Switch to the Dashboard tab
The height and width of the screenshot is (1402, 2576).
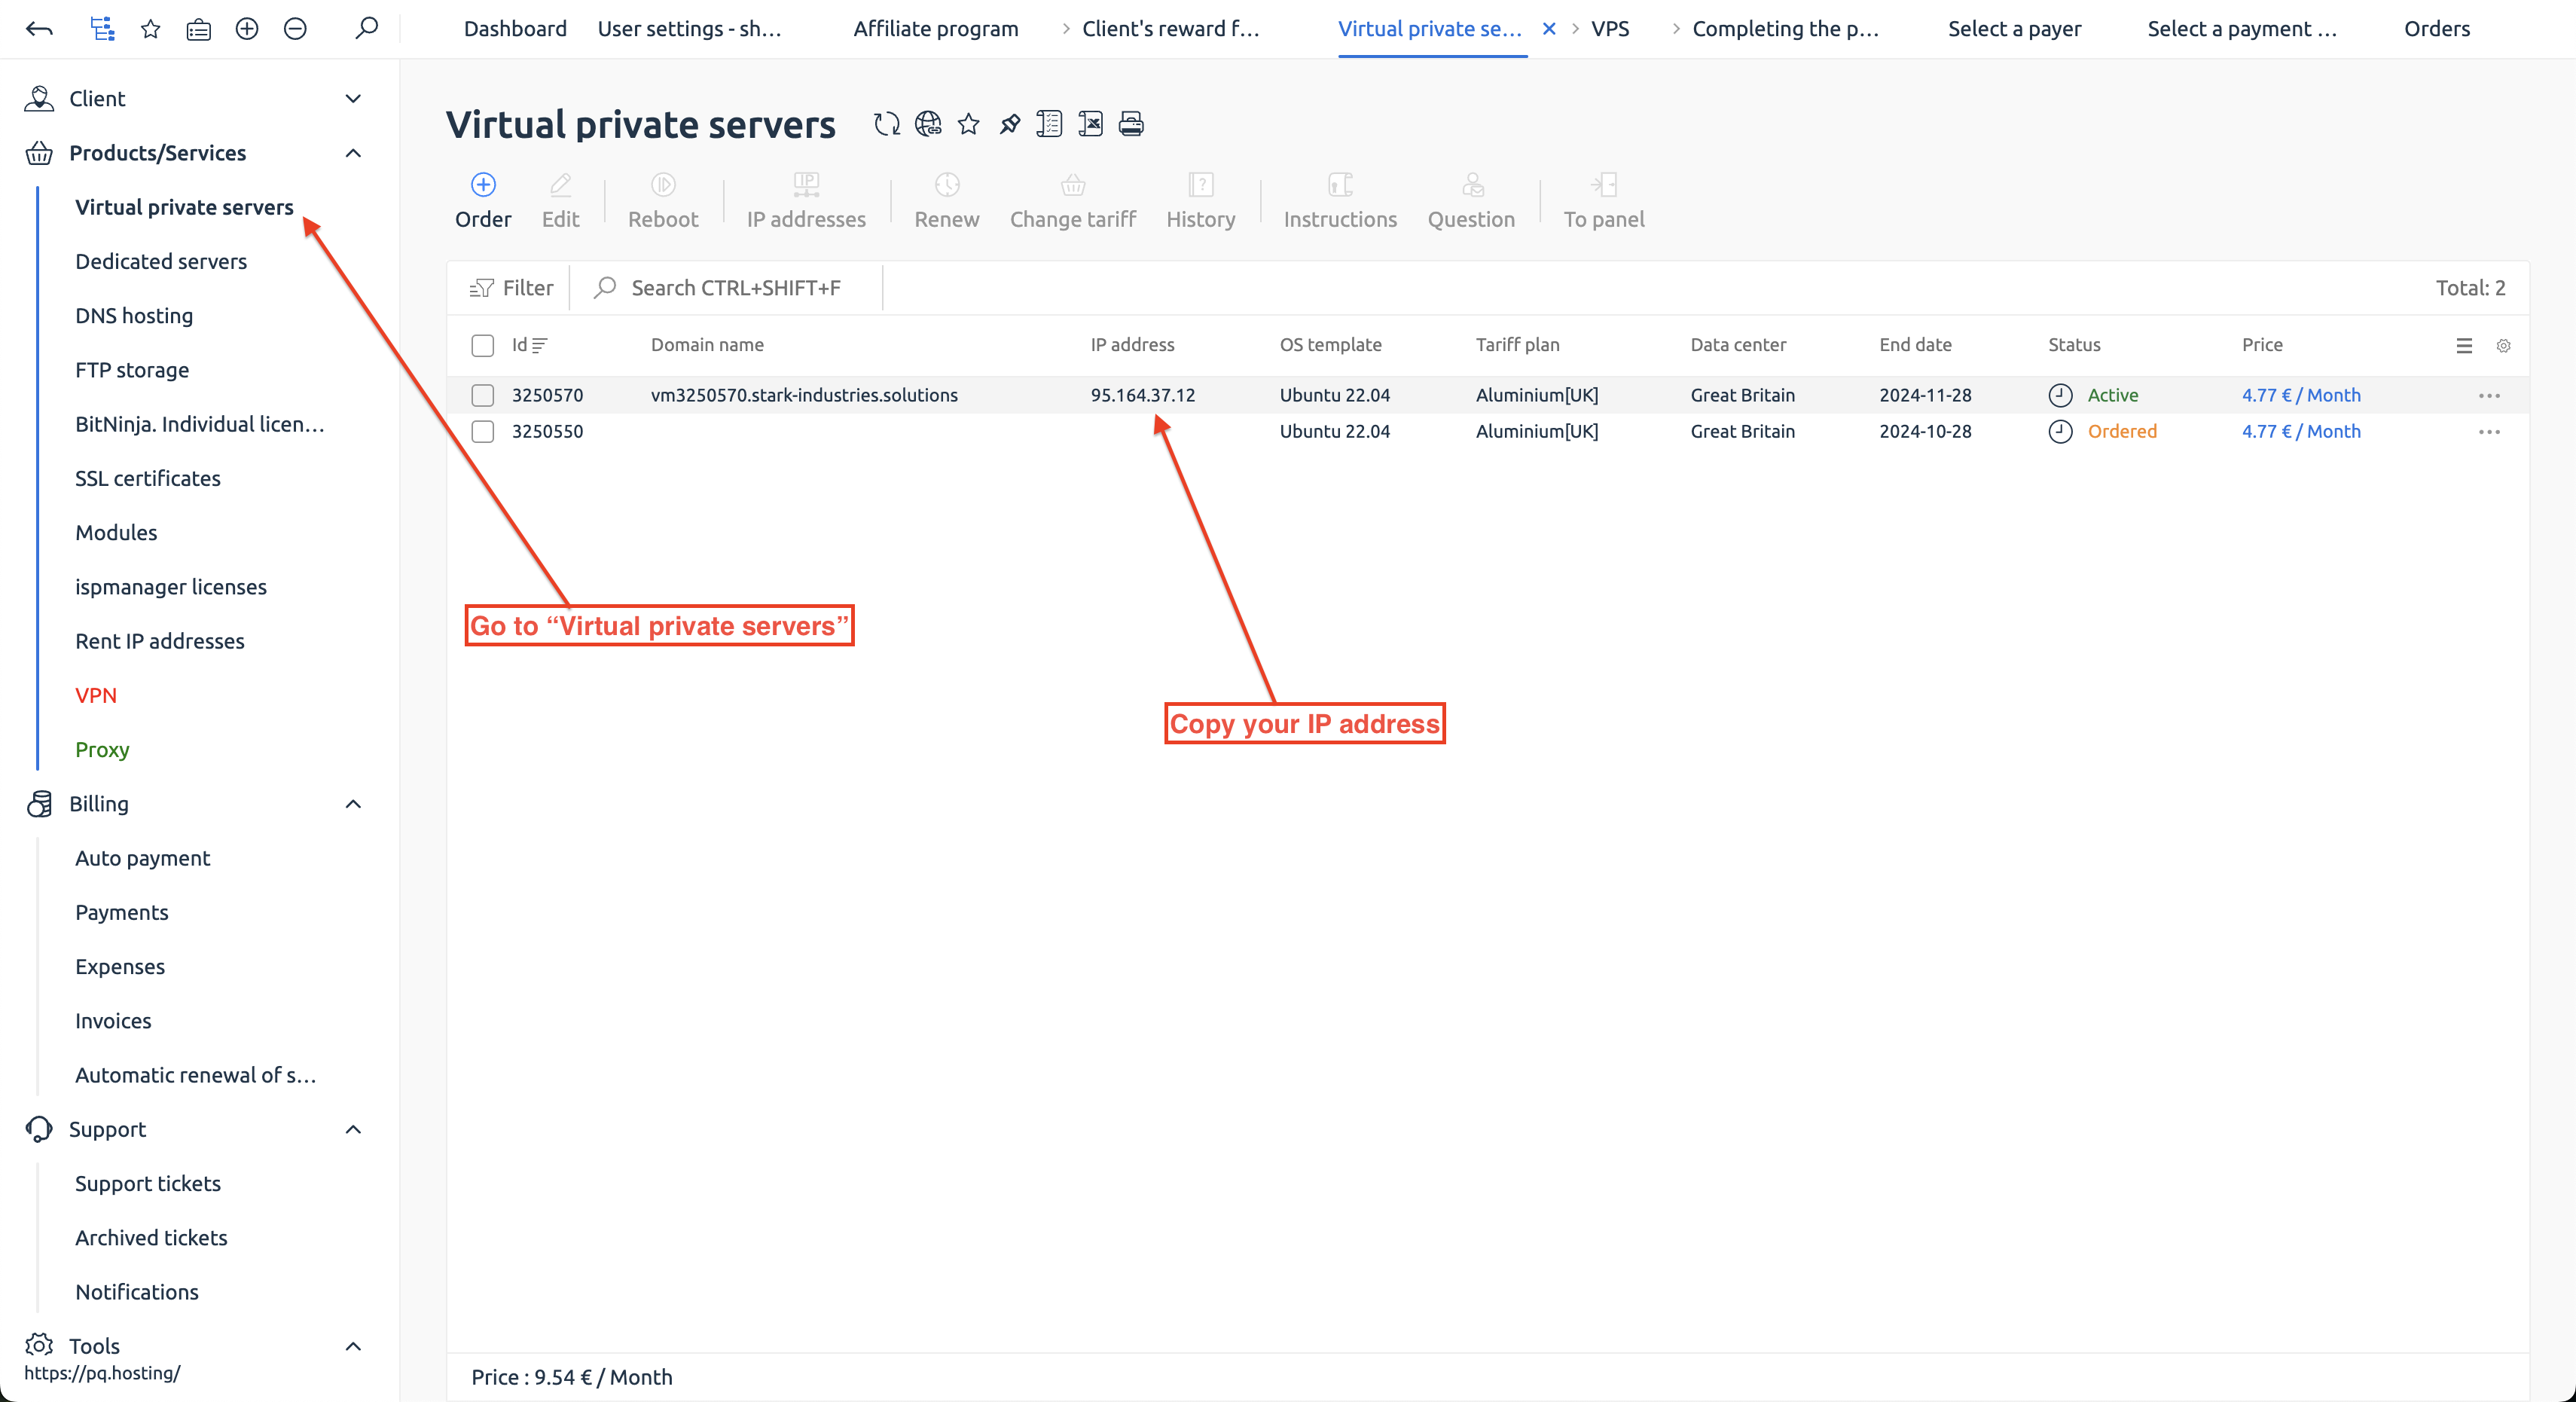(x=515, y=29)
